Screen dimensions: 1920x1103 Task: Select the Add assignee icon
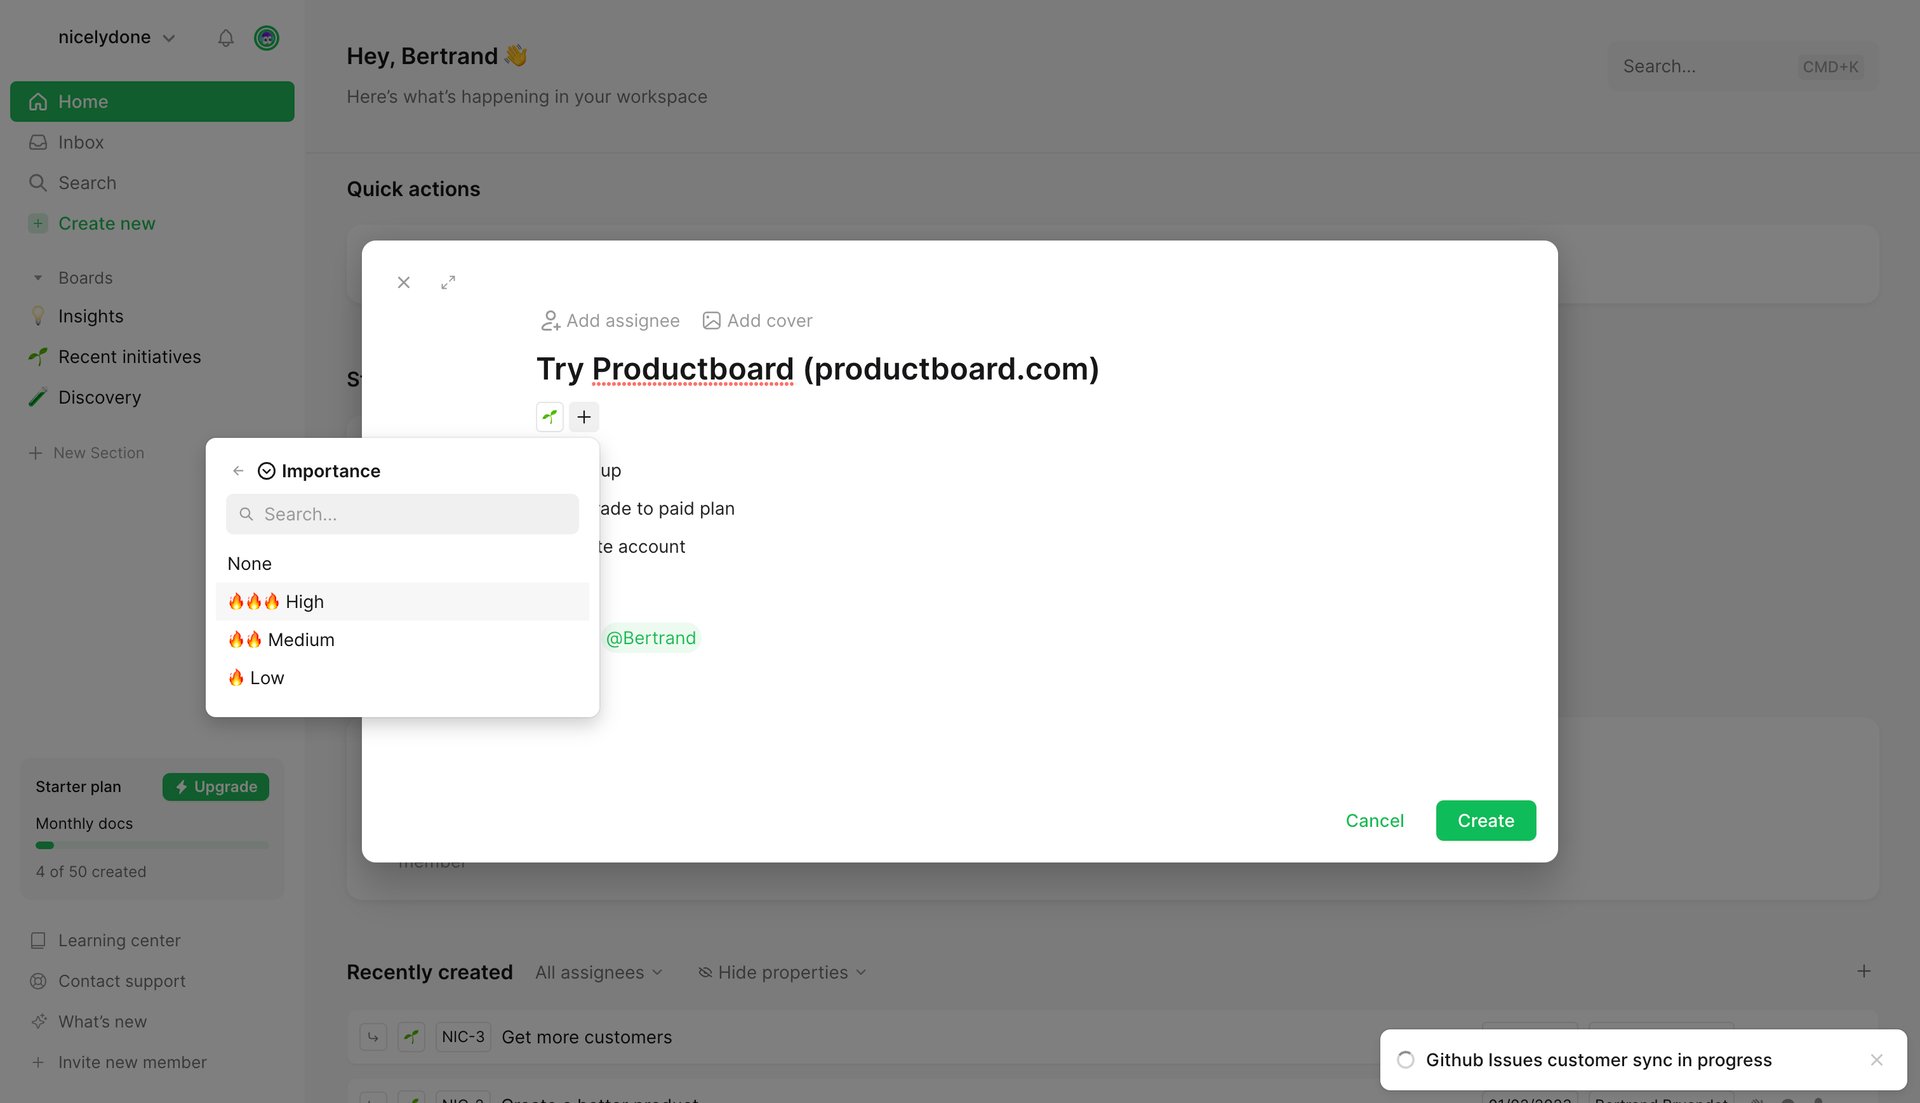tap(549, 320)
